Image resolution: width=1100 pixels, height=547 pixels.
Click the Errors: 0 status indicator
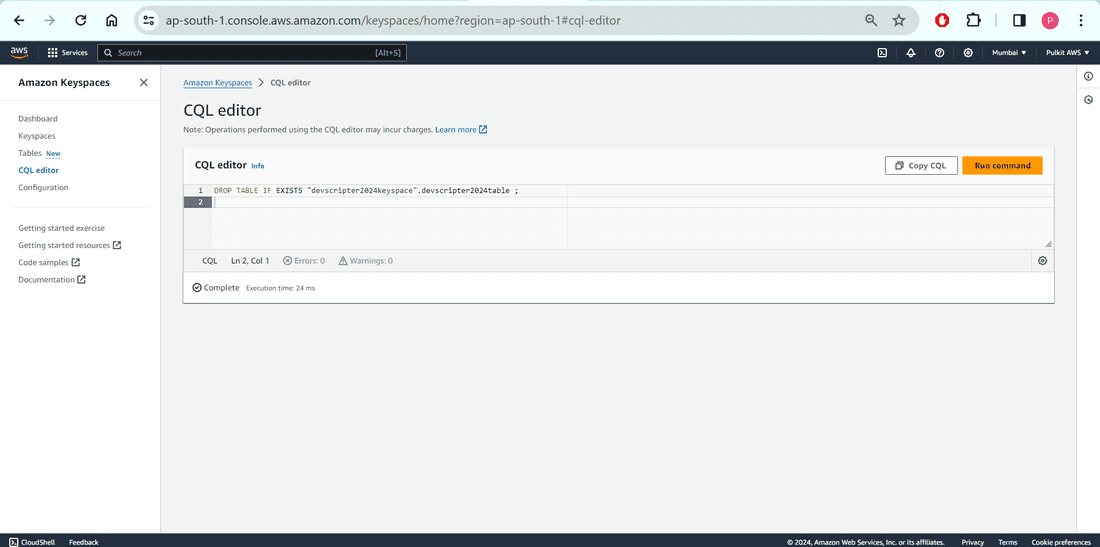tap(304, 261)
